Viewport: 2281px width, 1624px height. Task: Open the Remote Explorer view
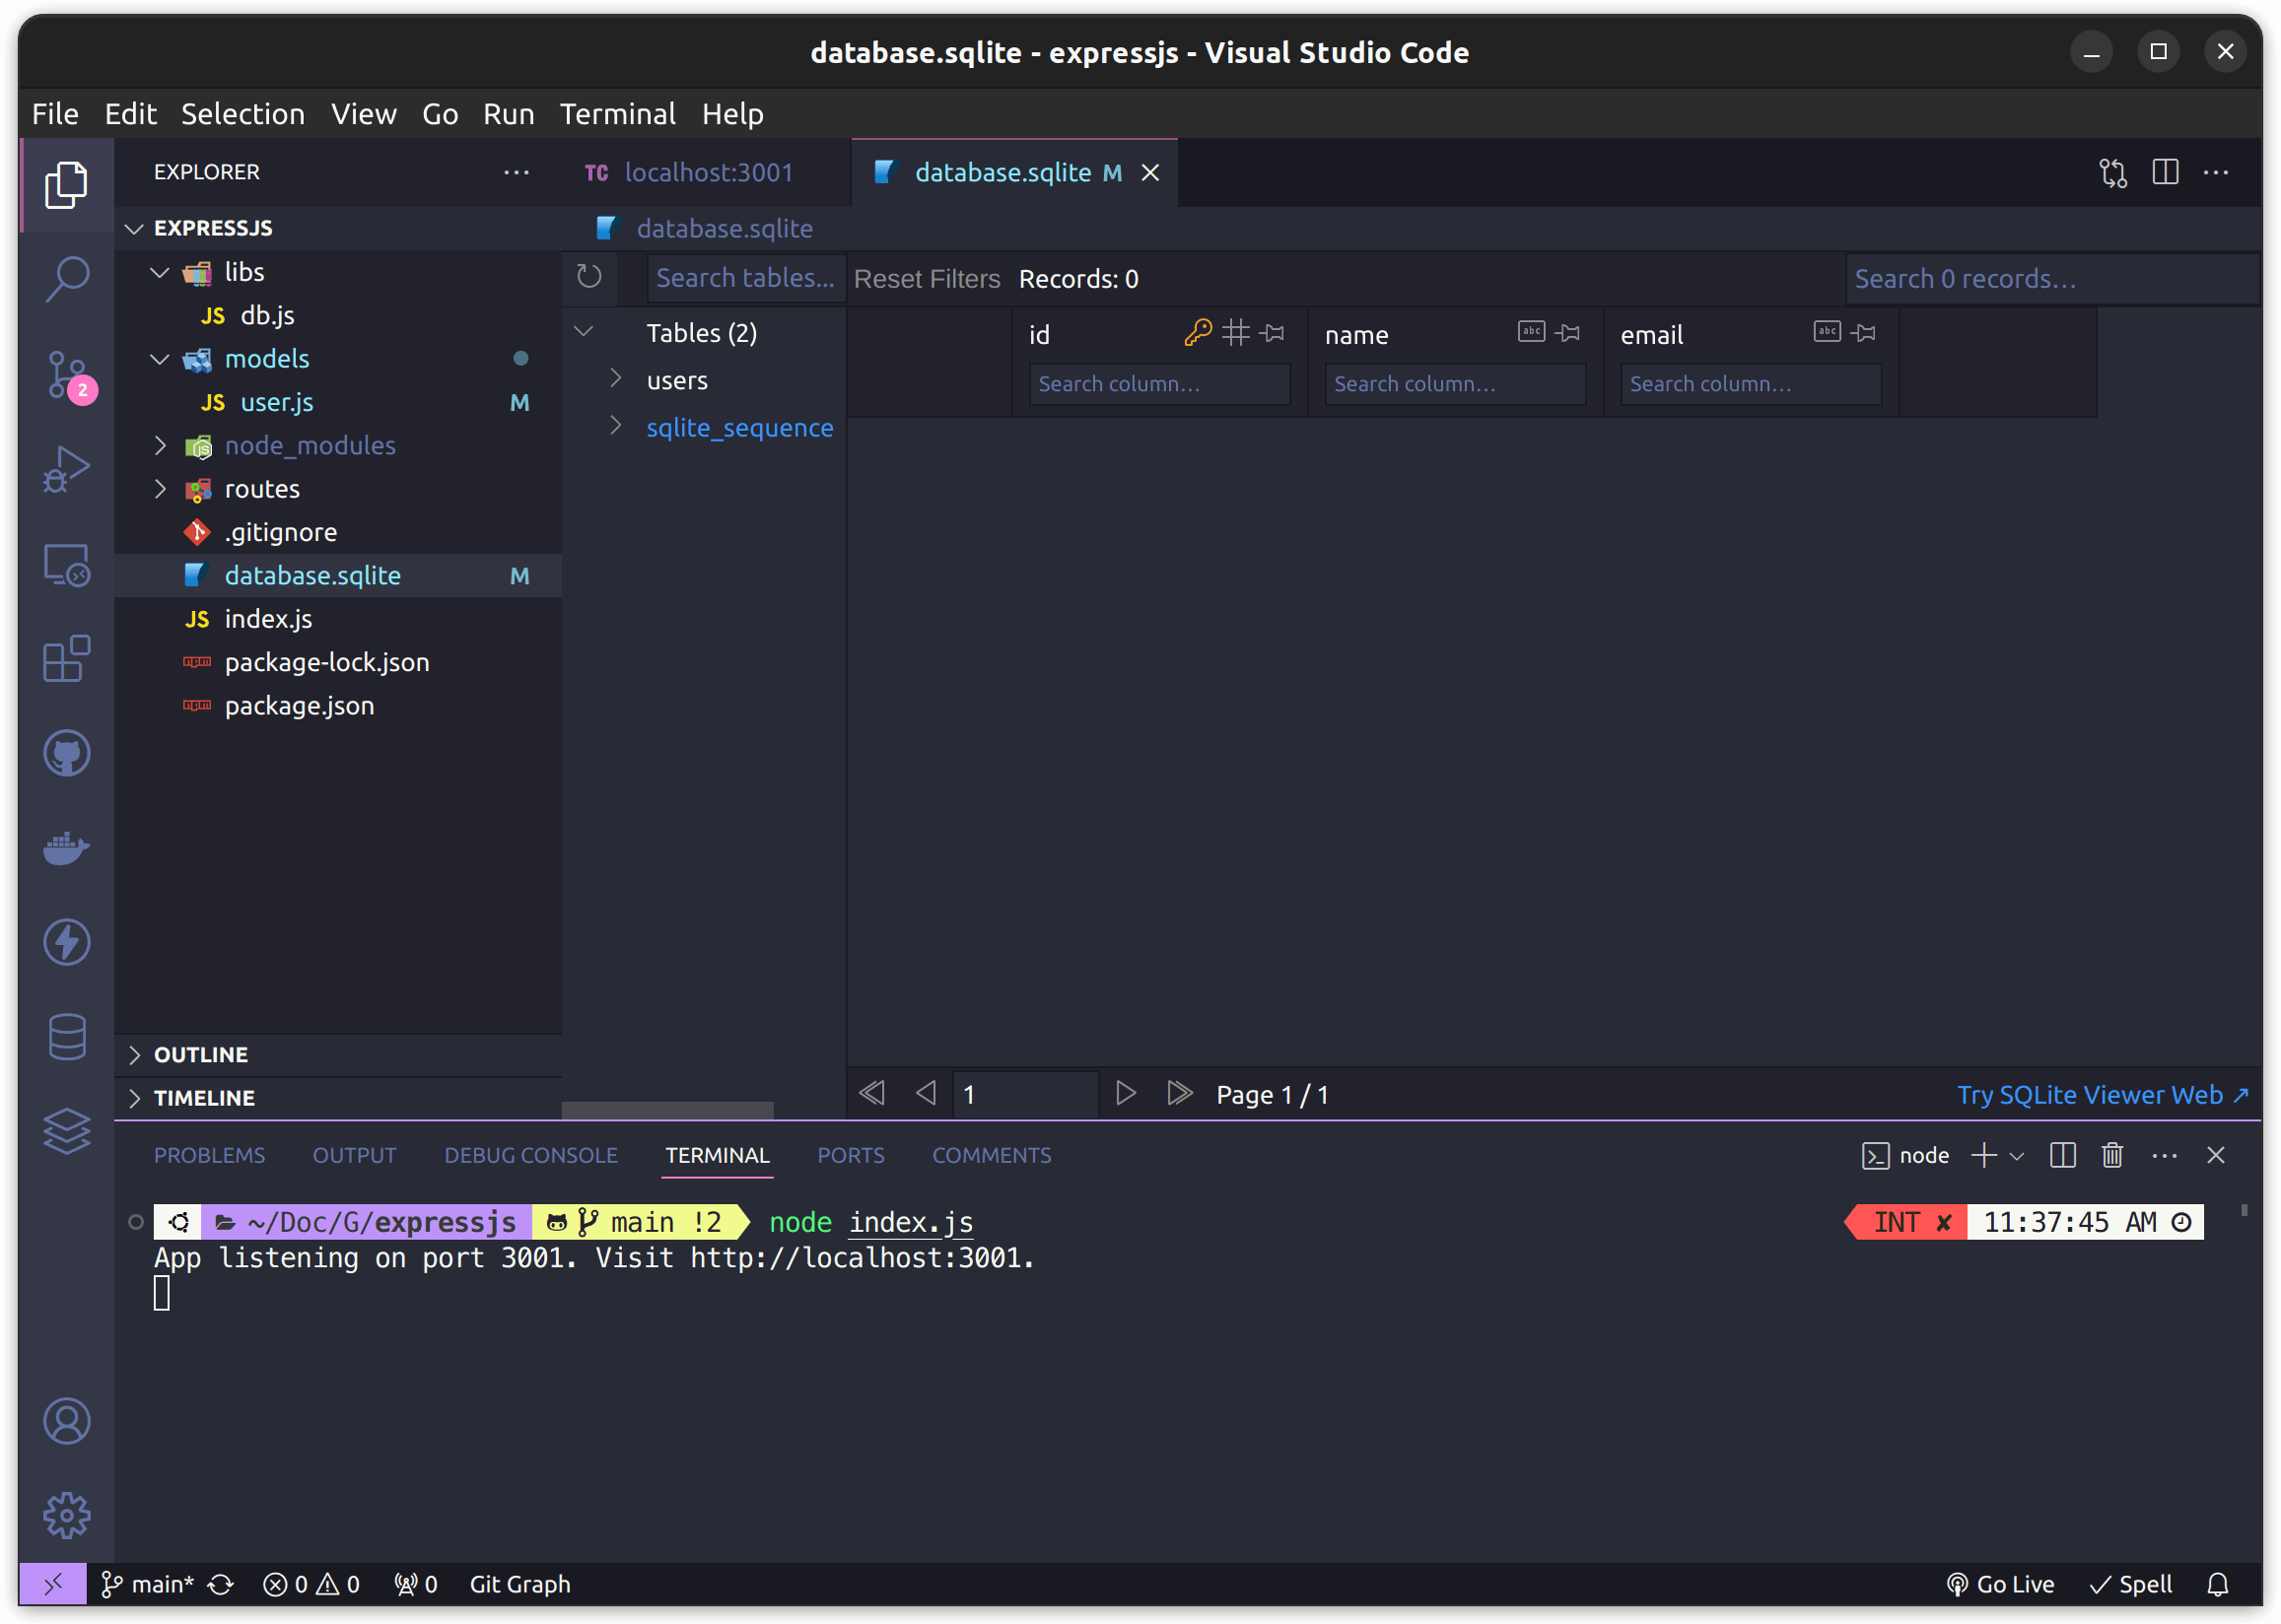click(x=66, y=564)
